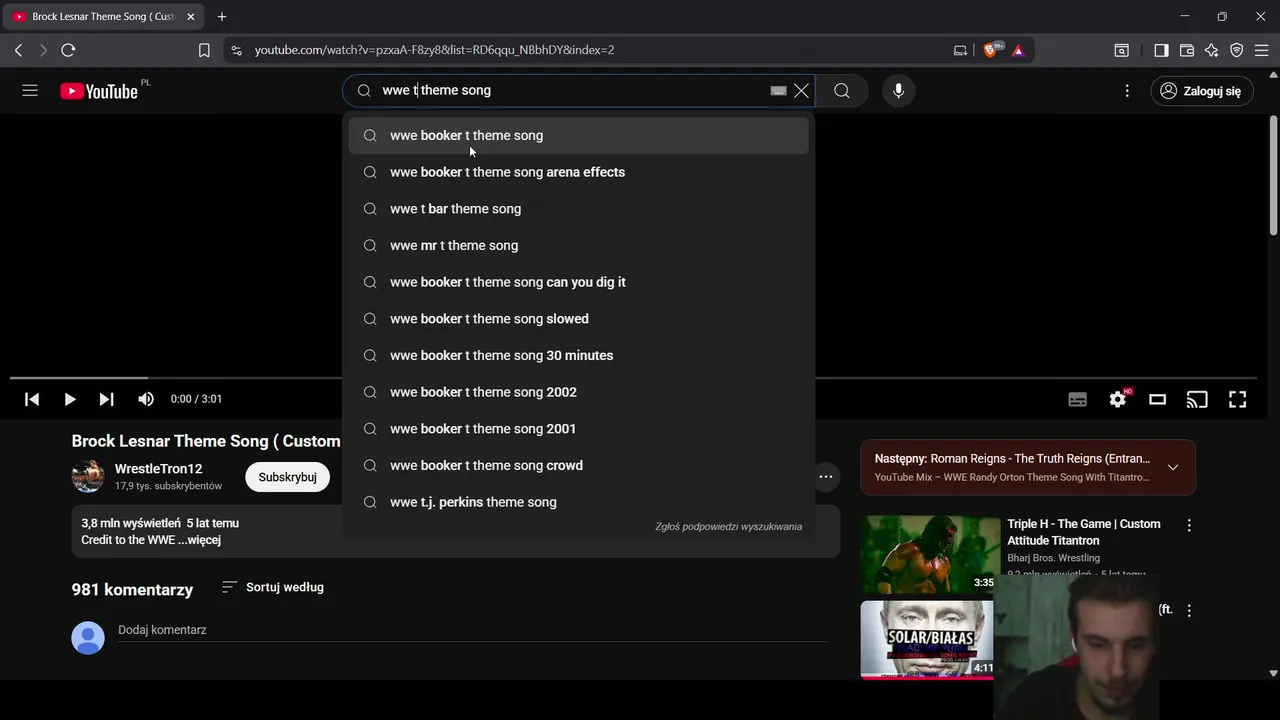Open WrestleTron12 channel avatar

pos(88,476)
